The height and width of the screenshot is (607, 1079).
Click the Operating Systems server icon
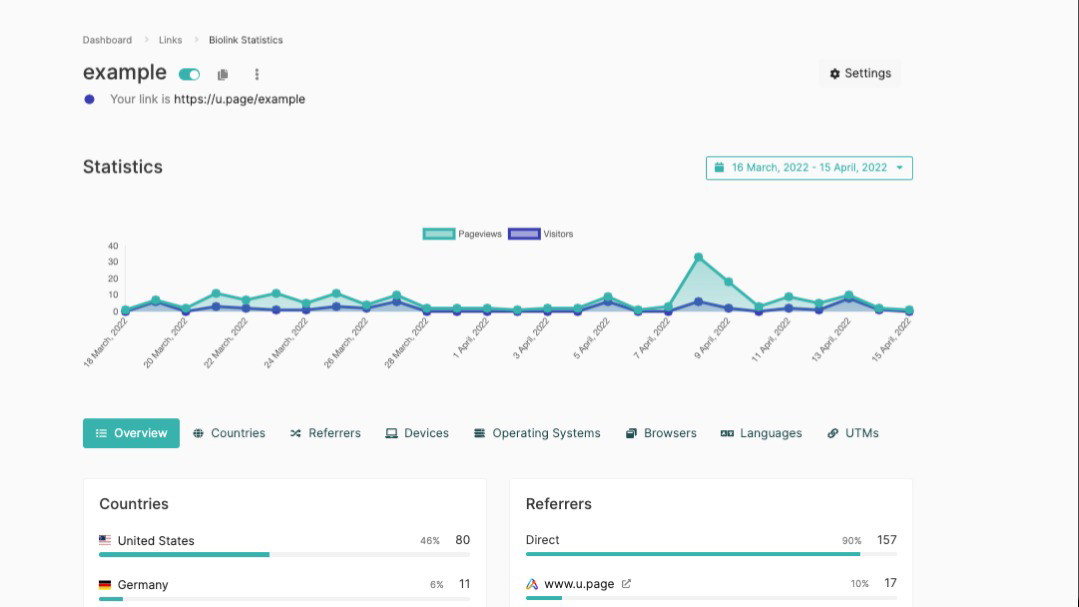coord(480,433)
